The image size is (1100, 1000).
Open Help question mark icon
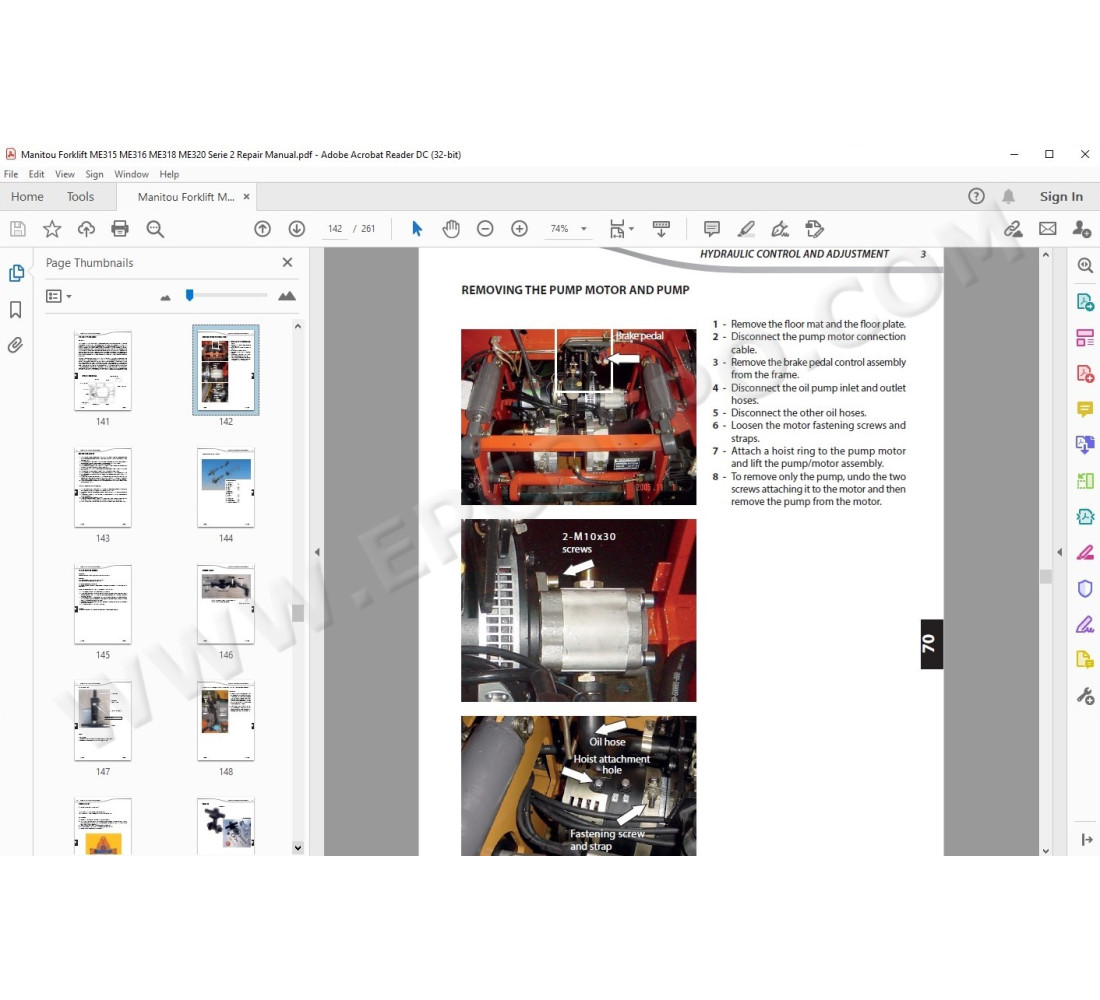[x=976, y=196]
